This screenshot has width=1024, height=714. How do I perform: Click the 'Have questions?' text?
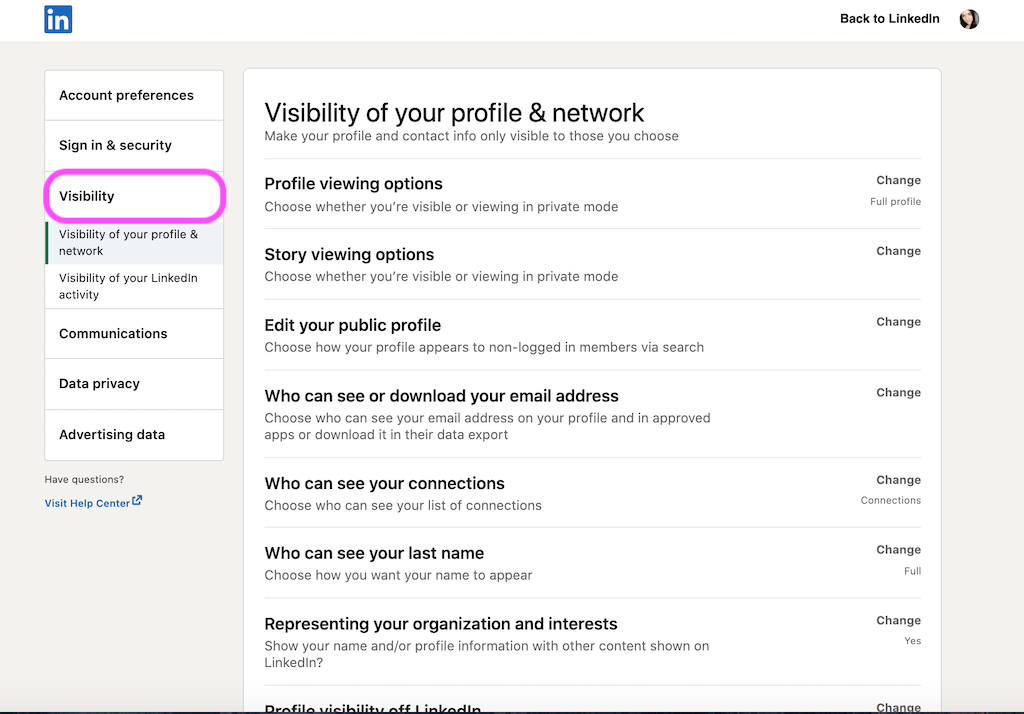click(84, 479)
